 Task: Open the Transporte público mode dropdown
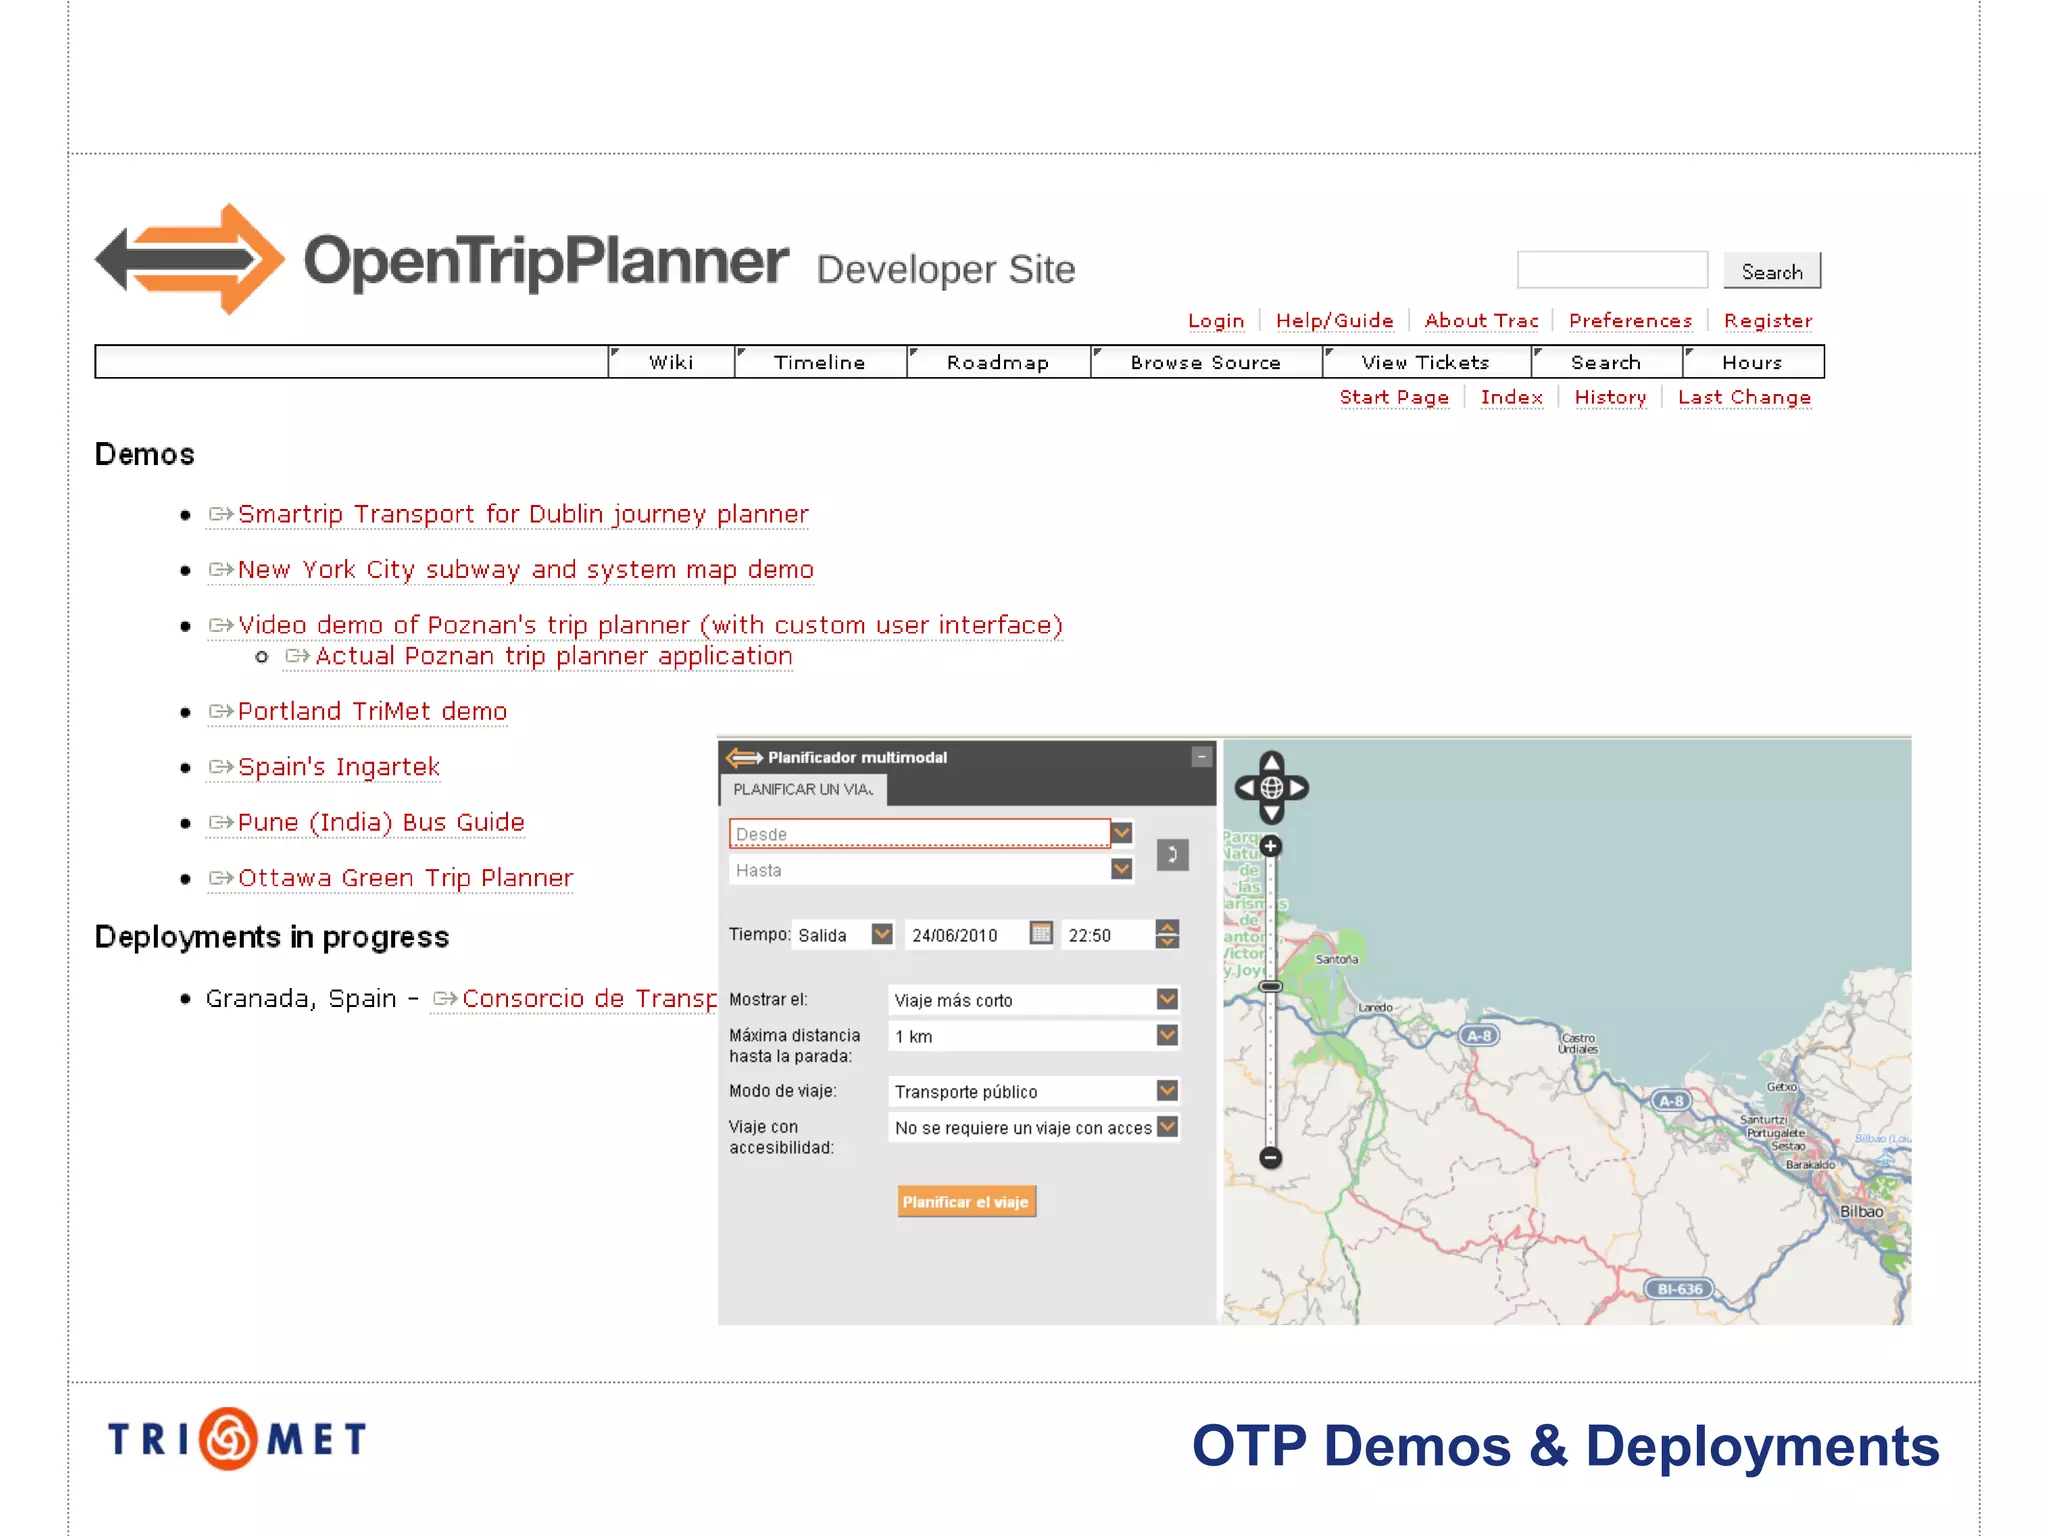[1167, 1090]
